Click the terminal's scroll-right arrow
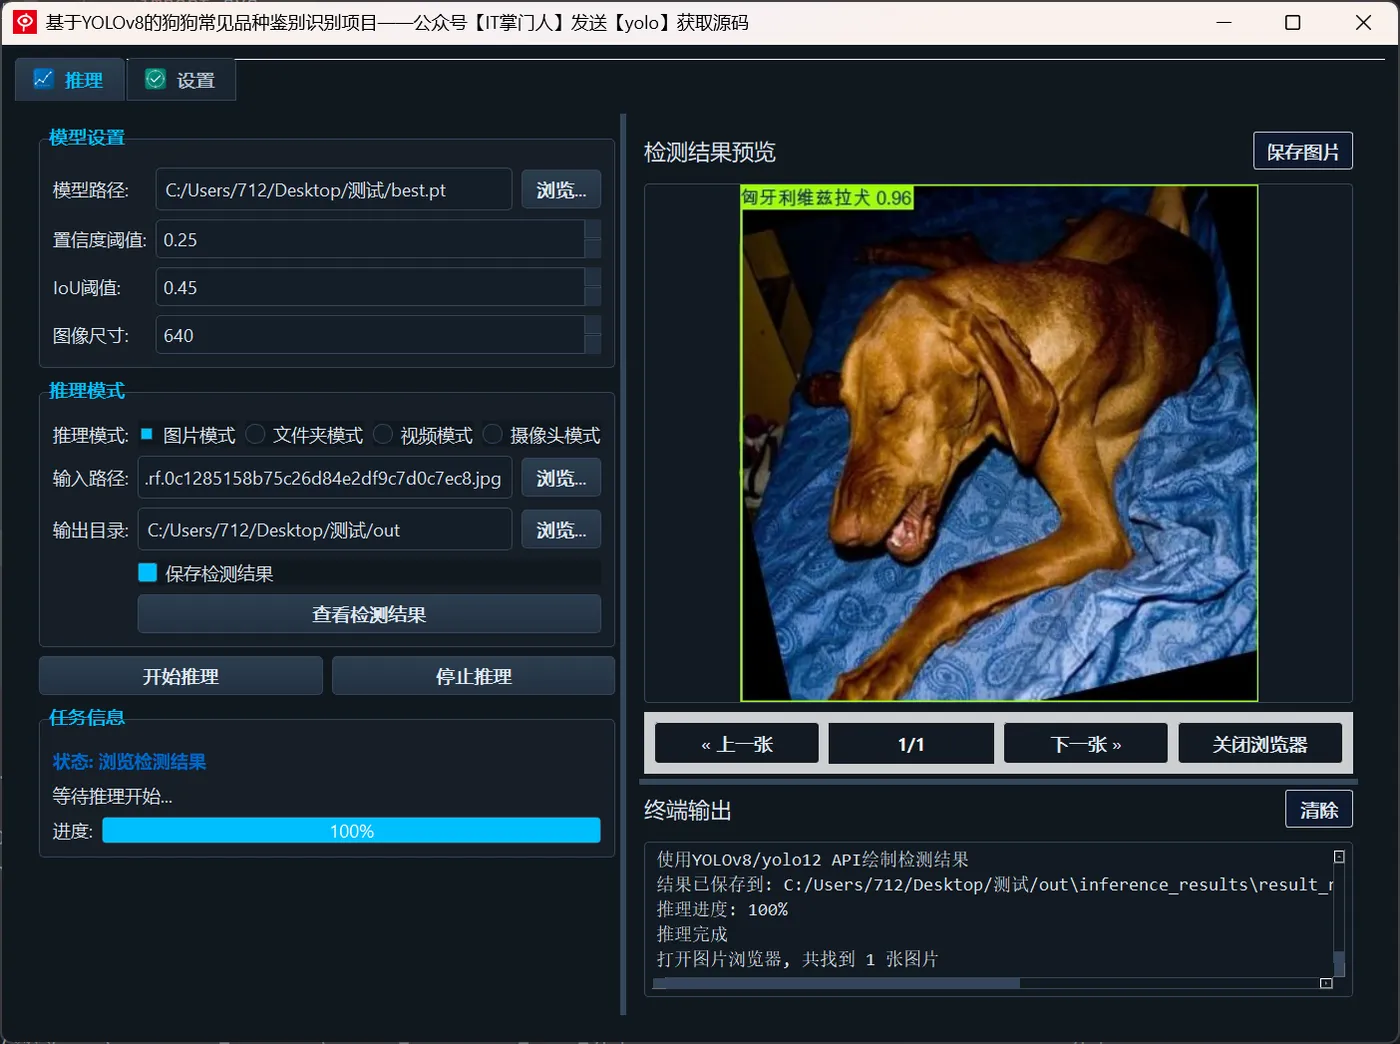The width and height of the screenshot is (1400, 1044). (1326, 983)
